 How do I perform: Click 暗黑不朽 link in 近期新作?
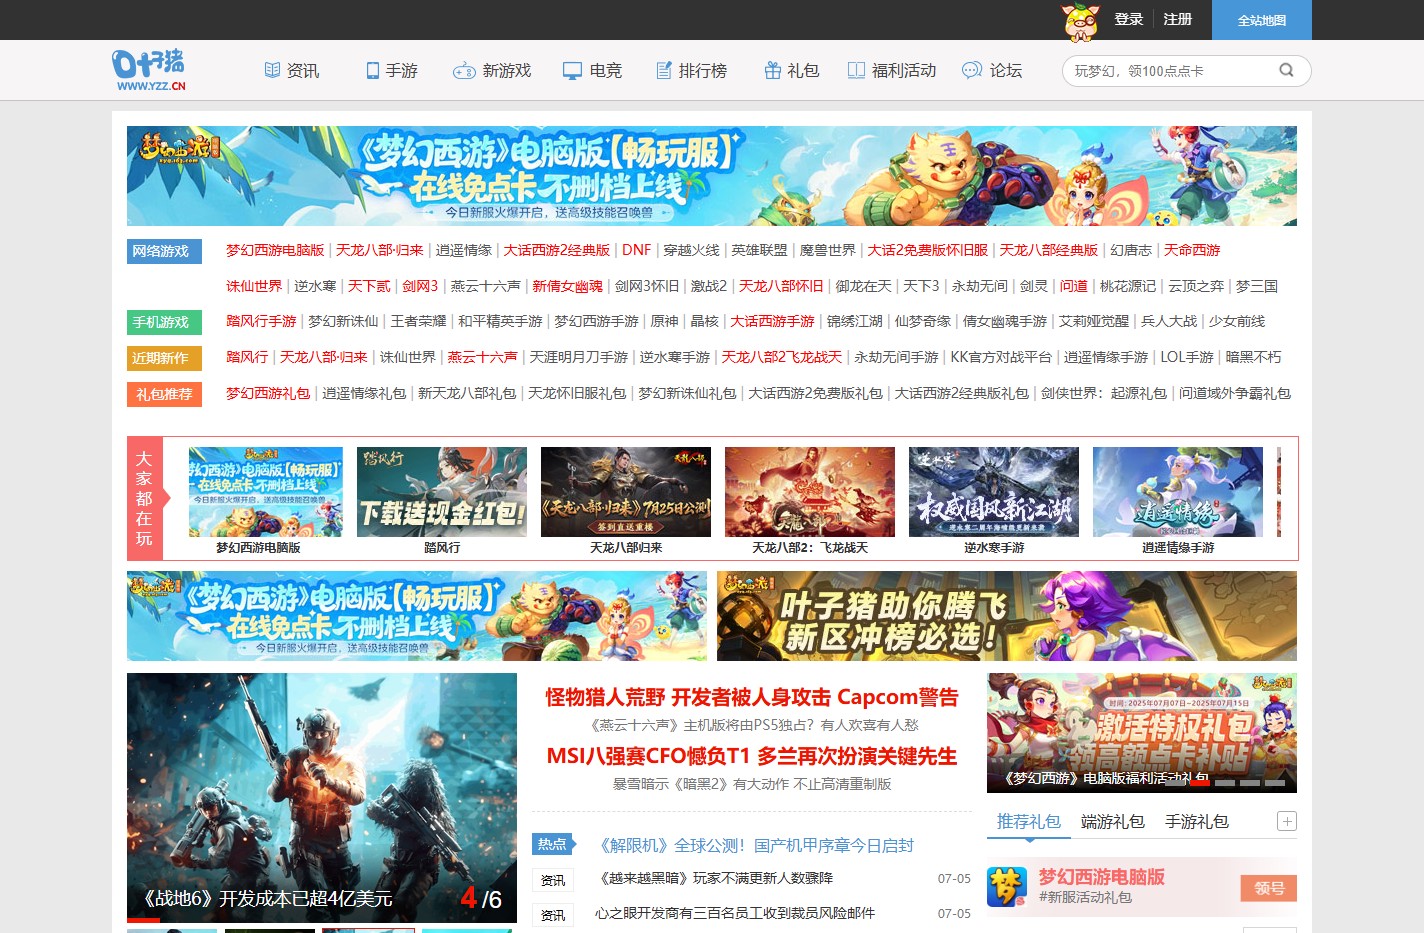(x=1253, y=357)
